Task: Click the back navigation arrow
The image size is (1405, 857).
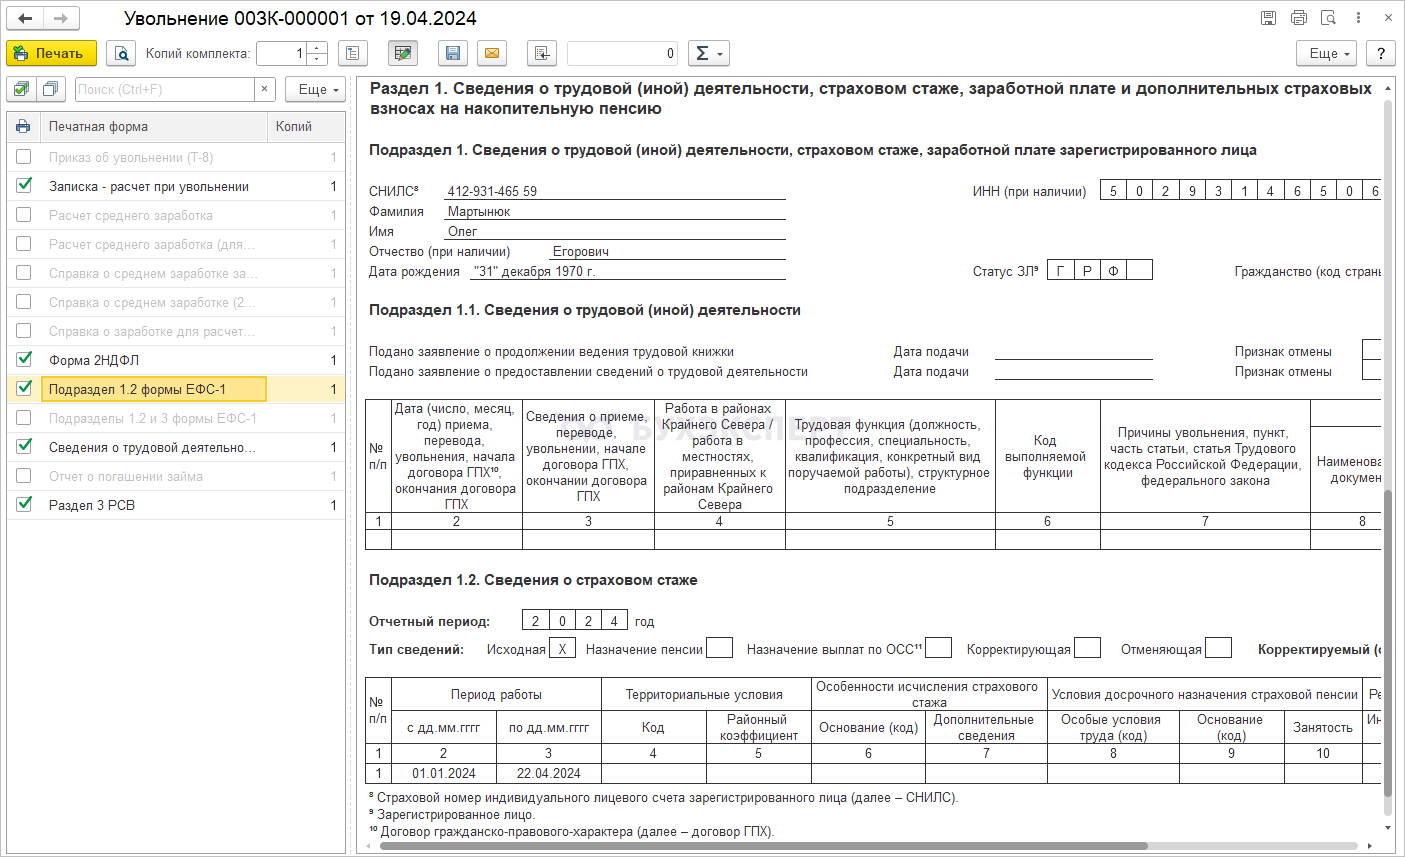Action: [x=26, y=18]
